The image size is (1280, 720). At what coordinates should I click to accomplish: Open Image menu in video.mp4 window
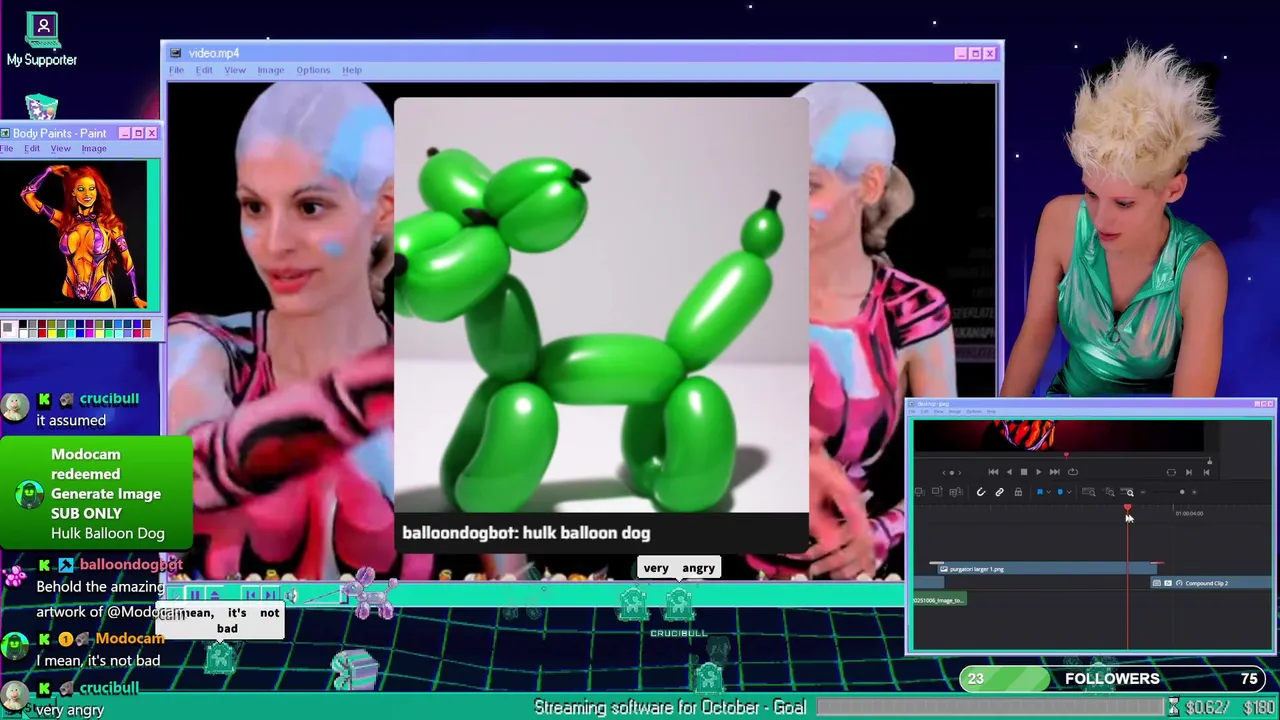point(271,70)
